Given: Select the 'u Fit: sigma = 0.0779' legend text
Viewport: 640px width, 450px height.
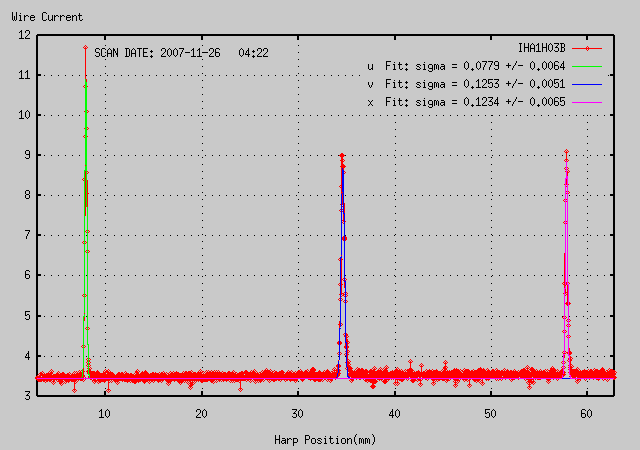Looking at the screenshot, I should tap(467, 66).
